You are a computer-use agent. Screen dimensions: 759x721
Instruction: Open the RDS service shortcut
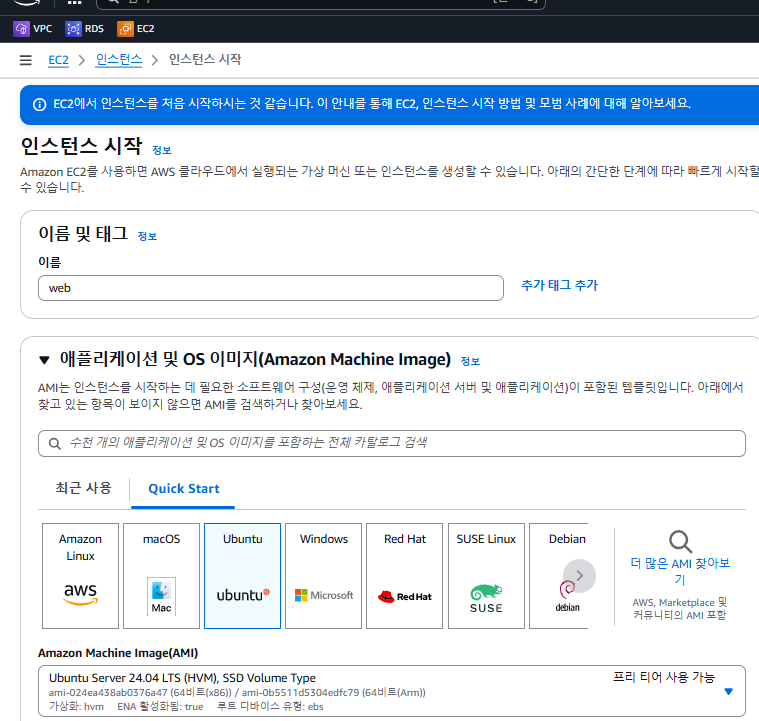click(x=84, y=29)
